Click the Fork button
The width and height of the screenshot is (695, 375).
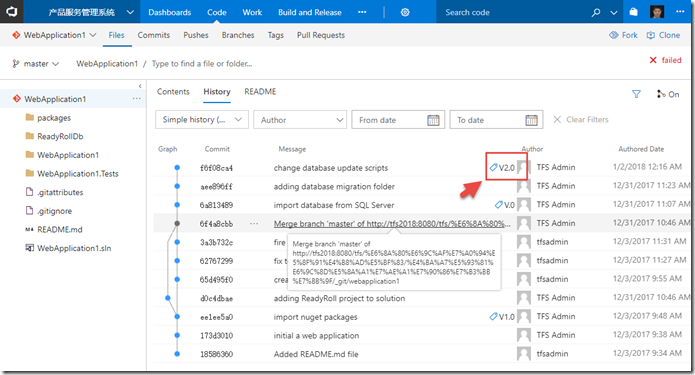(623, 35)
